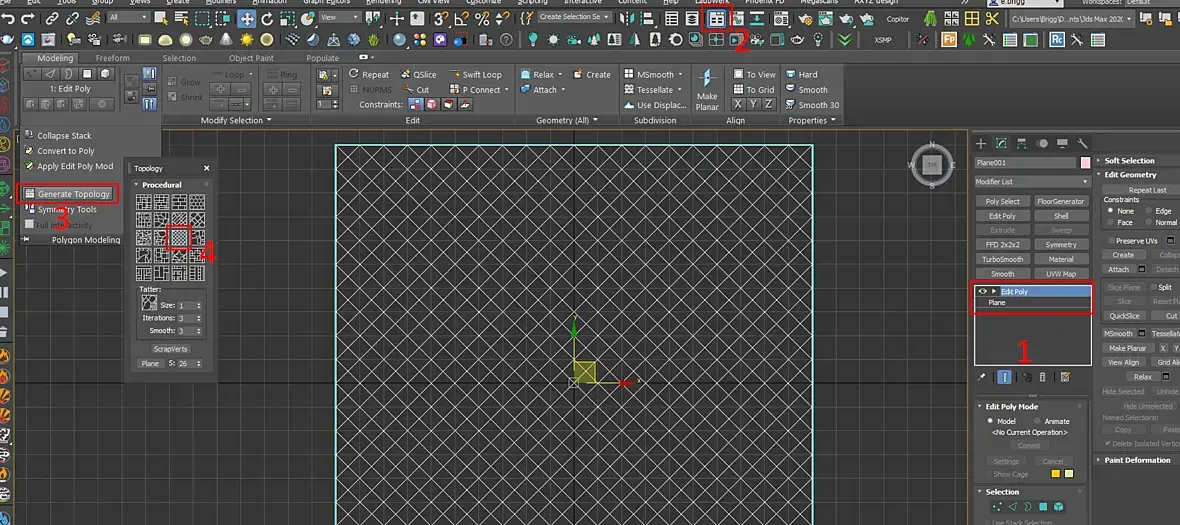Open the Modifier List dropdown
The height and width of the screenshot is (525, 1180).
click(x=1032, y=182)
